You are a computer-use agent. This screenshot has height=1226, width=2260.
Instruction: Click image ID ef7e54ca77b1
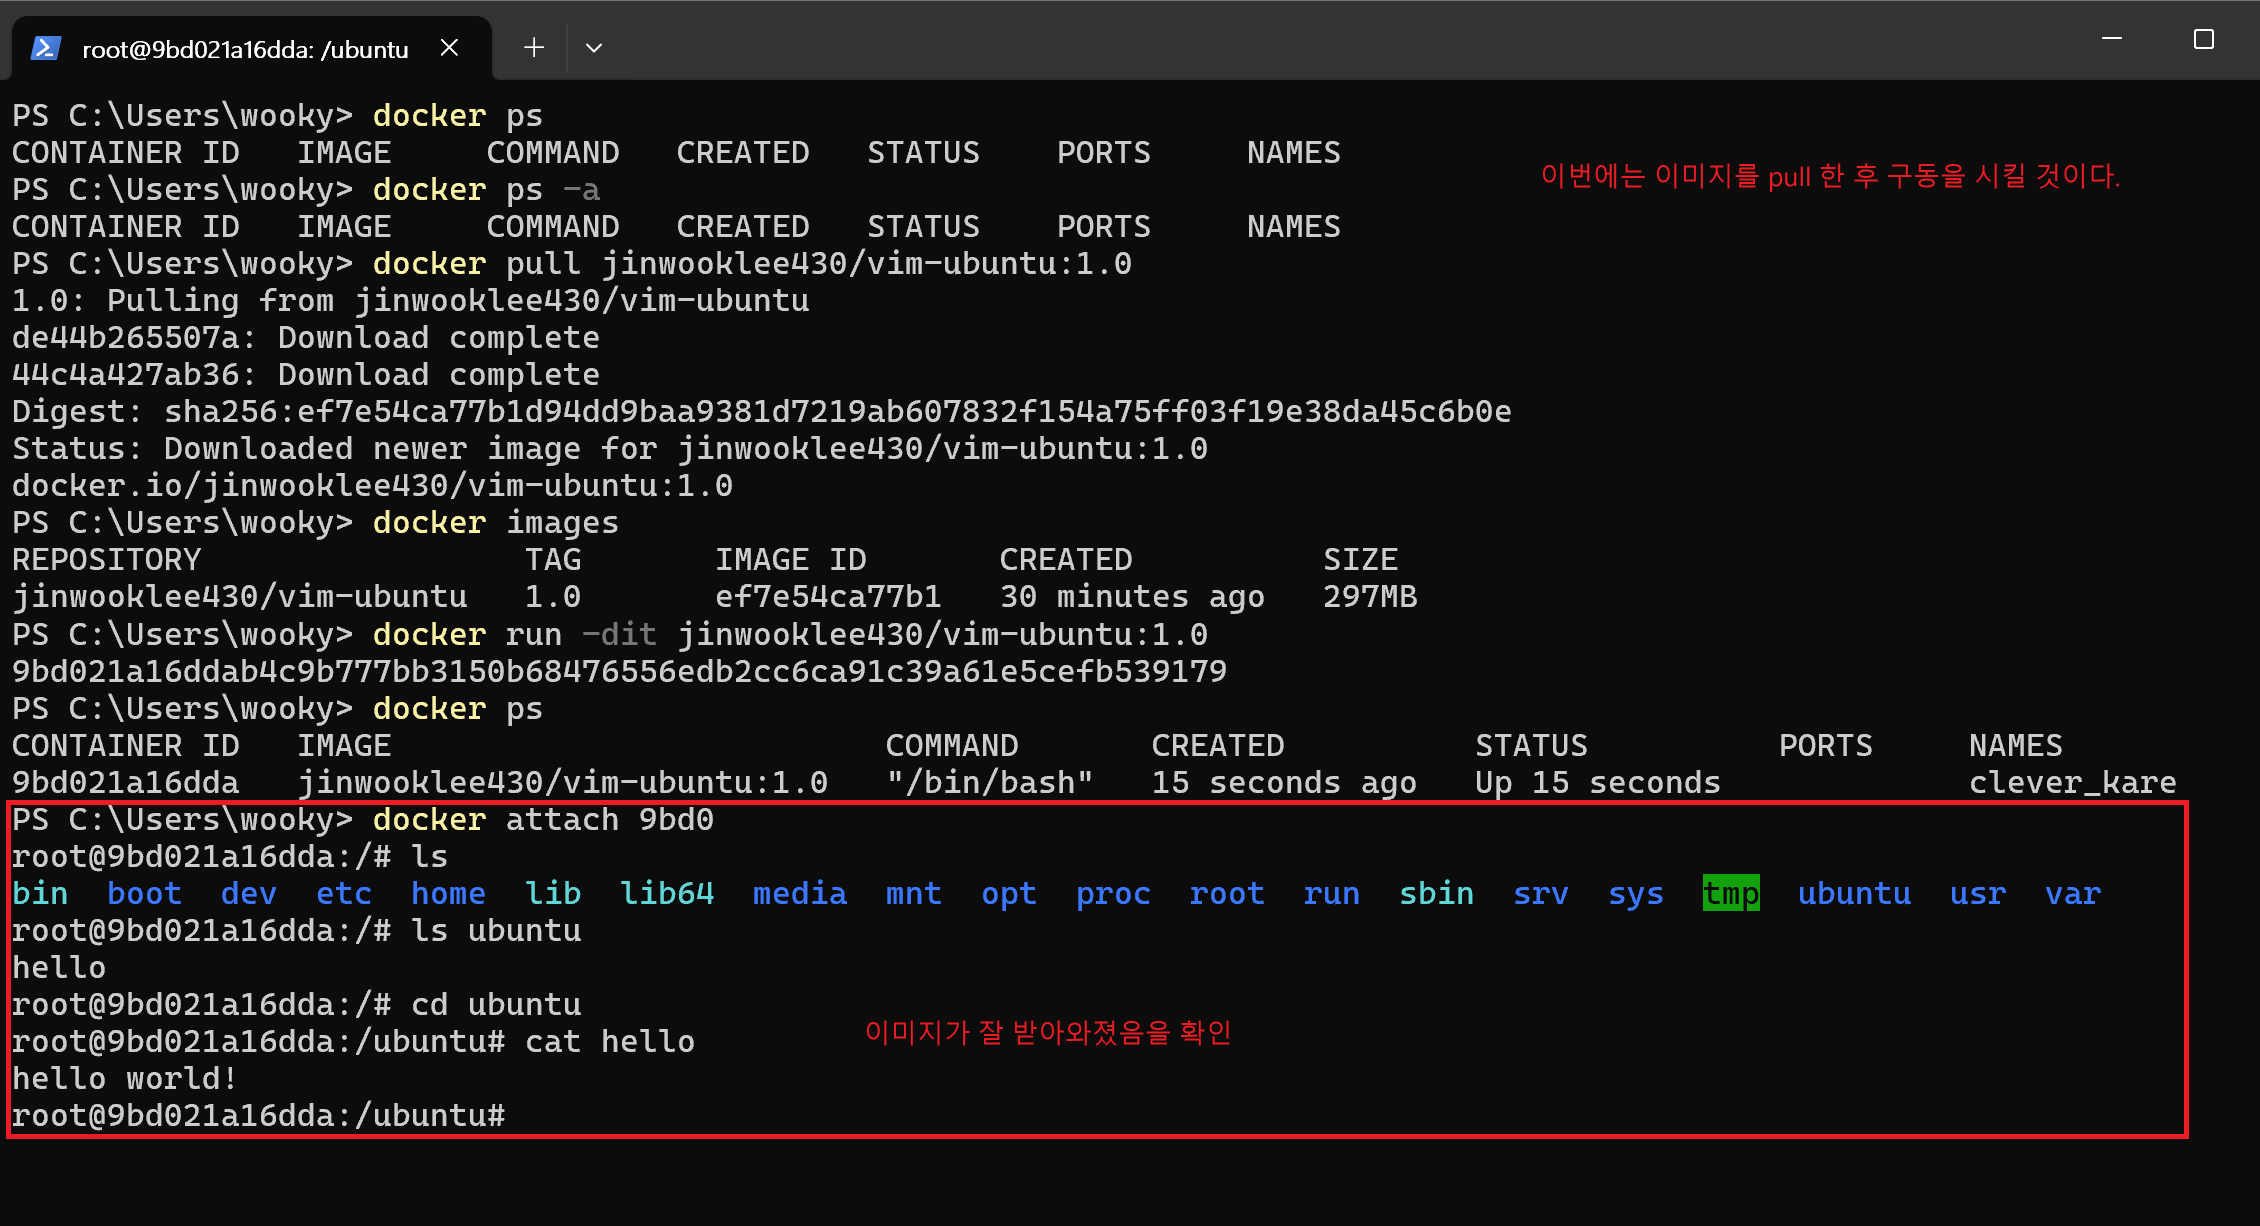click(828, 597)
